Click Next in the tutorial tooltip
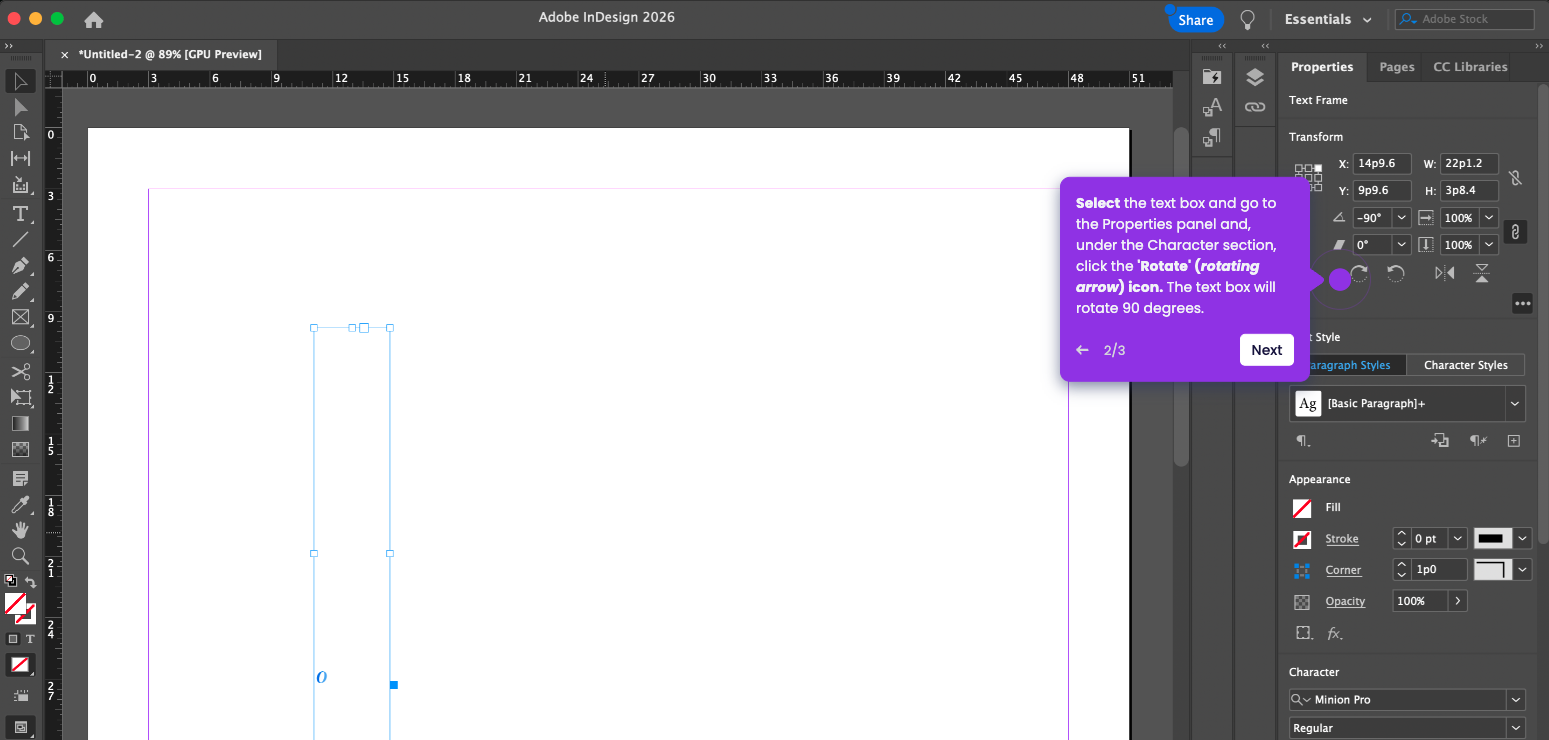The image size is (1549, 740). coord(1266,350)
